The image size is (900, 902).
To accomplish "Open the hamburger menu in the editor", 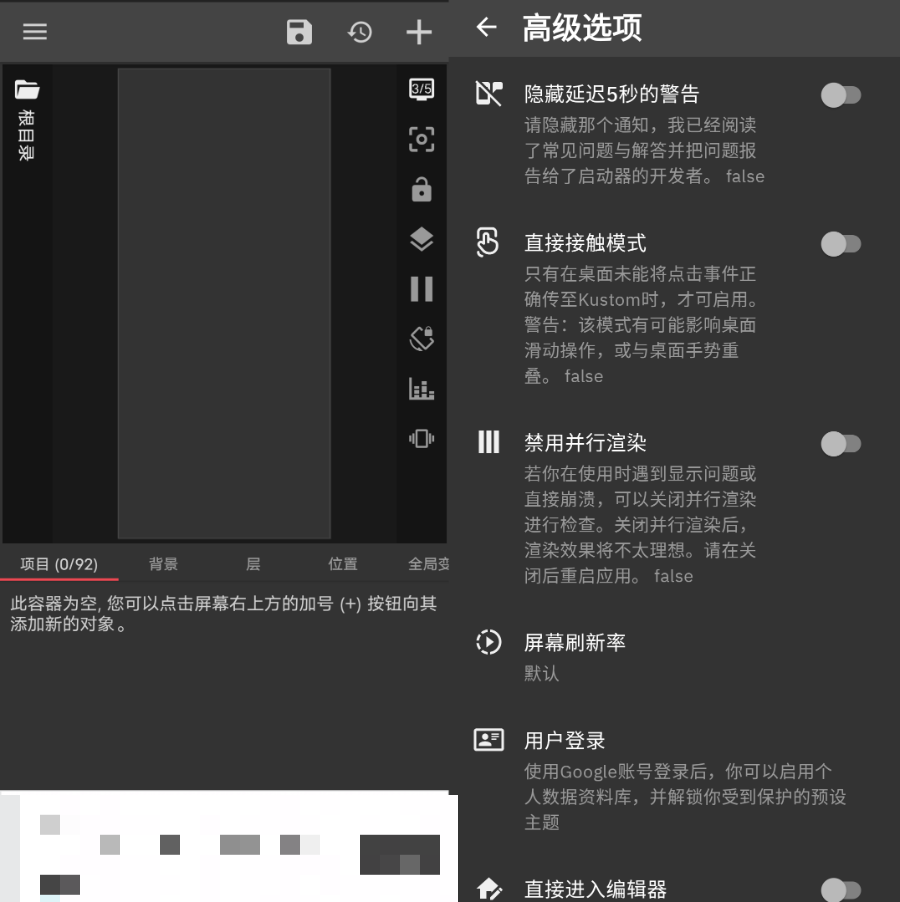I will point(35,32).
